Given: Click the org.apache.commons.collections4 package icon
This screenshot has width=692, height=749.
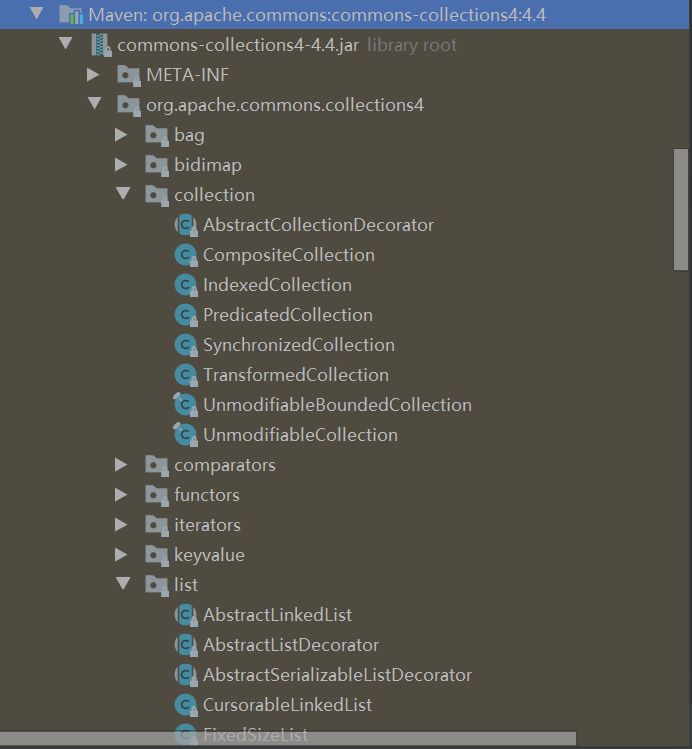Looking at the screenshot, I should click(x=129, y=106).
